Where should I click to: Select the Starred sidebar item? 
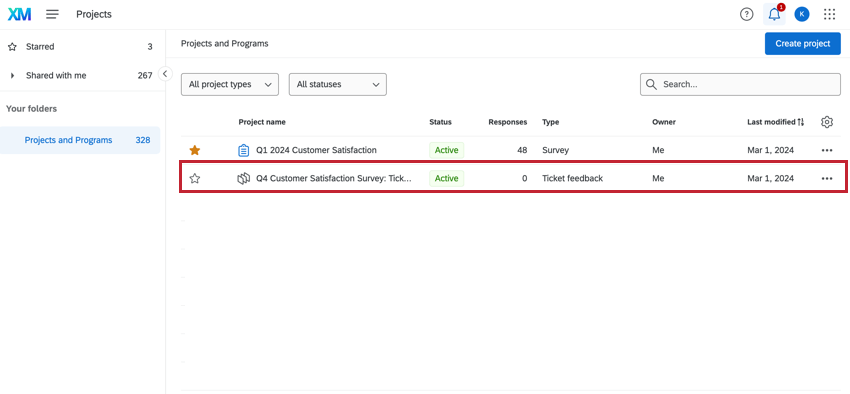(x=80, y=47)
